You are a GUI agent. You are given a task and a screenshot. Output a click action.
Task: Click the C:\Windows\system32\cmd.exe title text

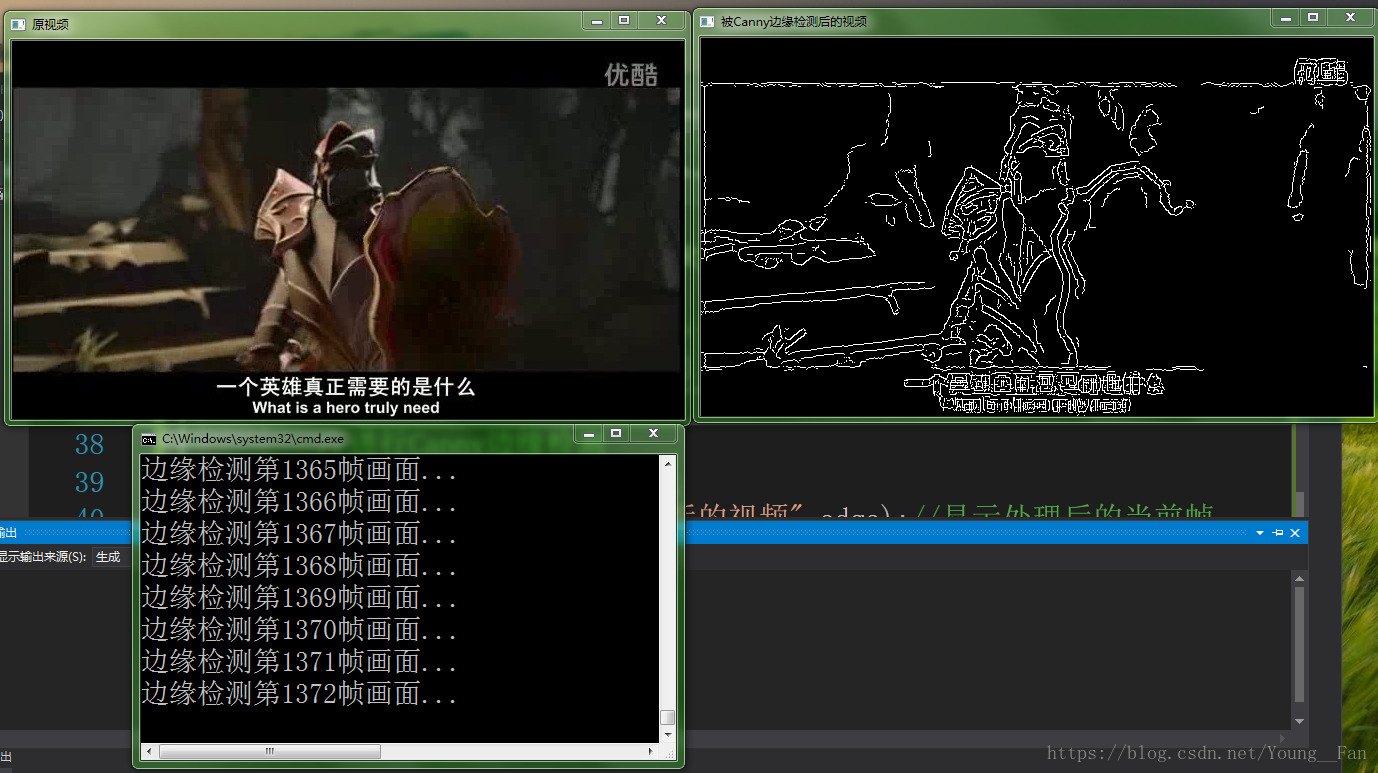tap(252, 438)
